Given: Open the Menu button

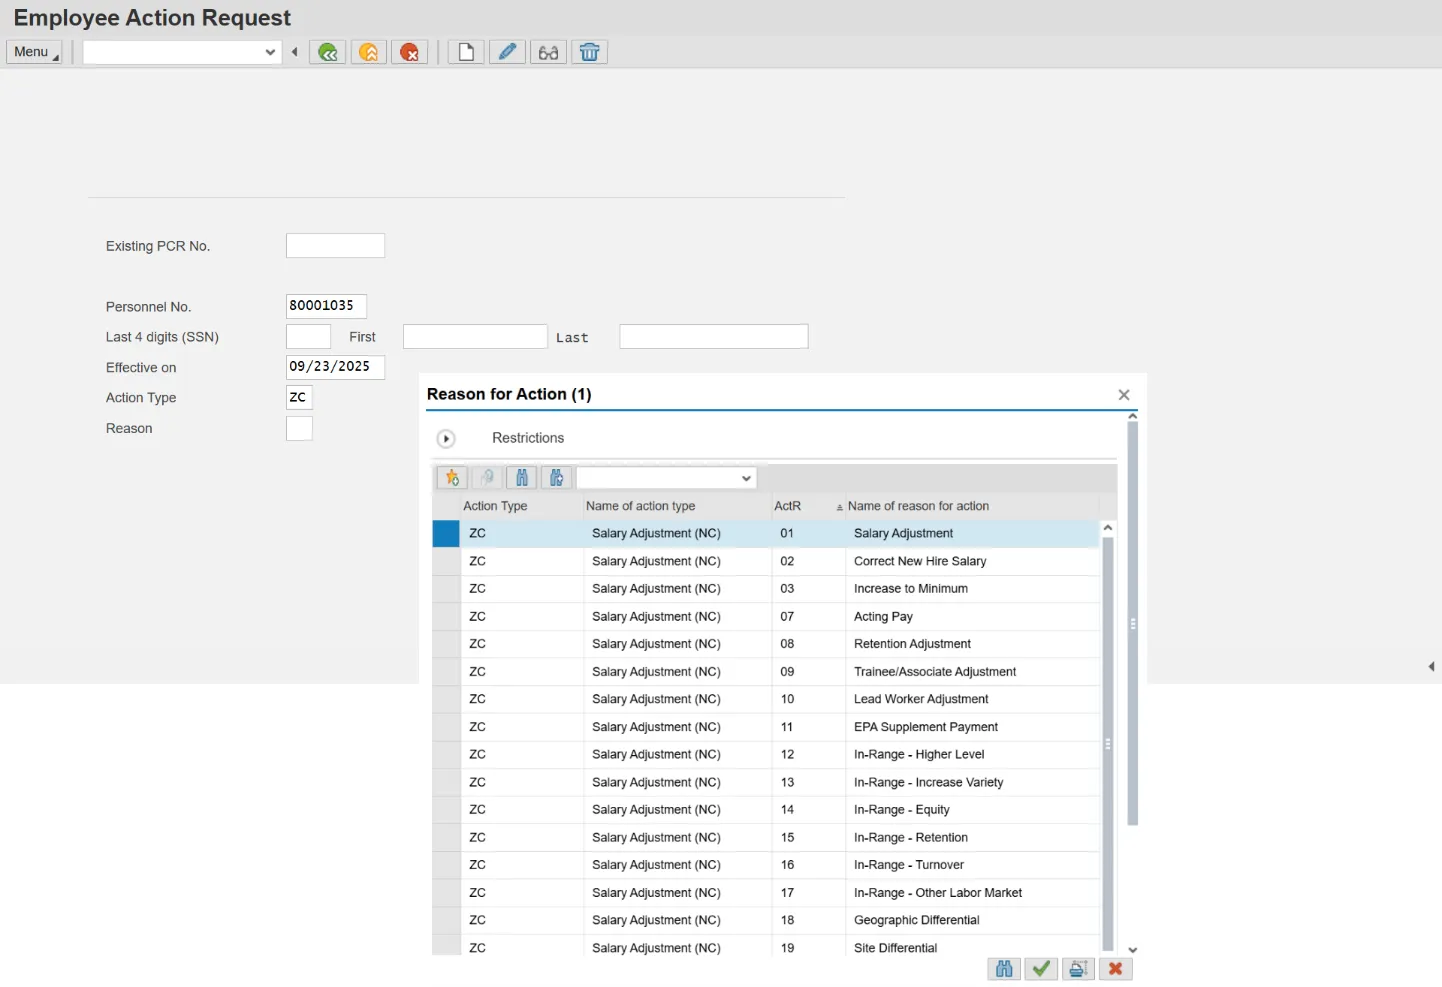Looking at the screenshot, I should (34, 52).
